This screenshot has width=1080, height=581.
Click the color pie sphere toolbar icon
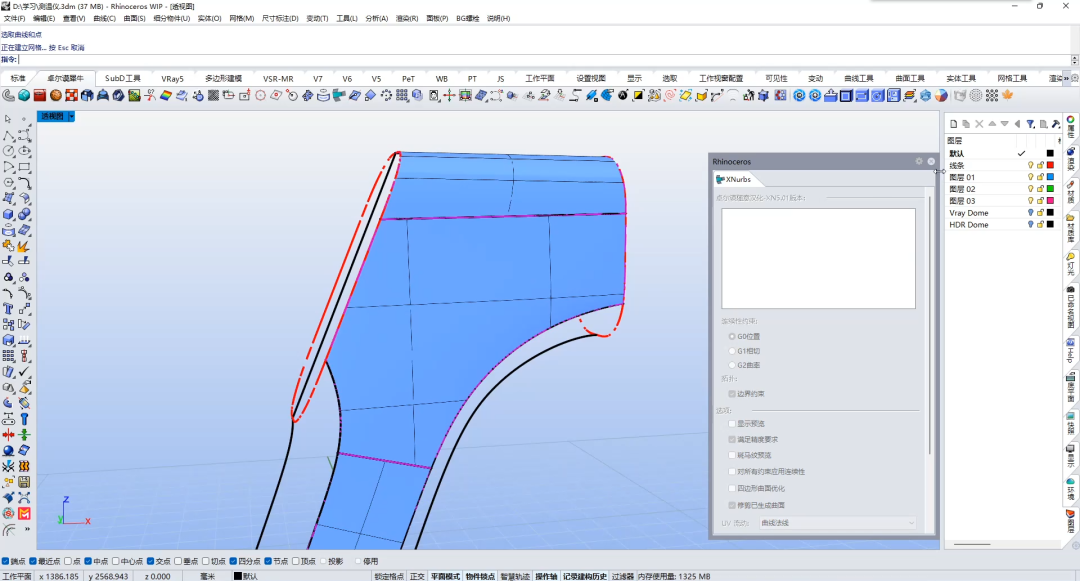pyautogui.click(x=941, y=96)
